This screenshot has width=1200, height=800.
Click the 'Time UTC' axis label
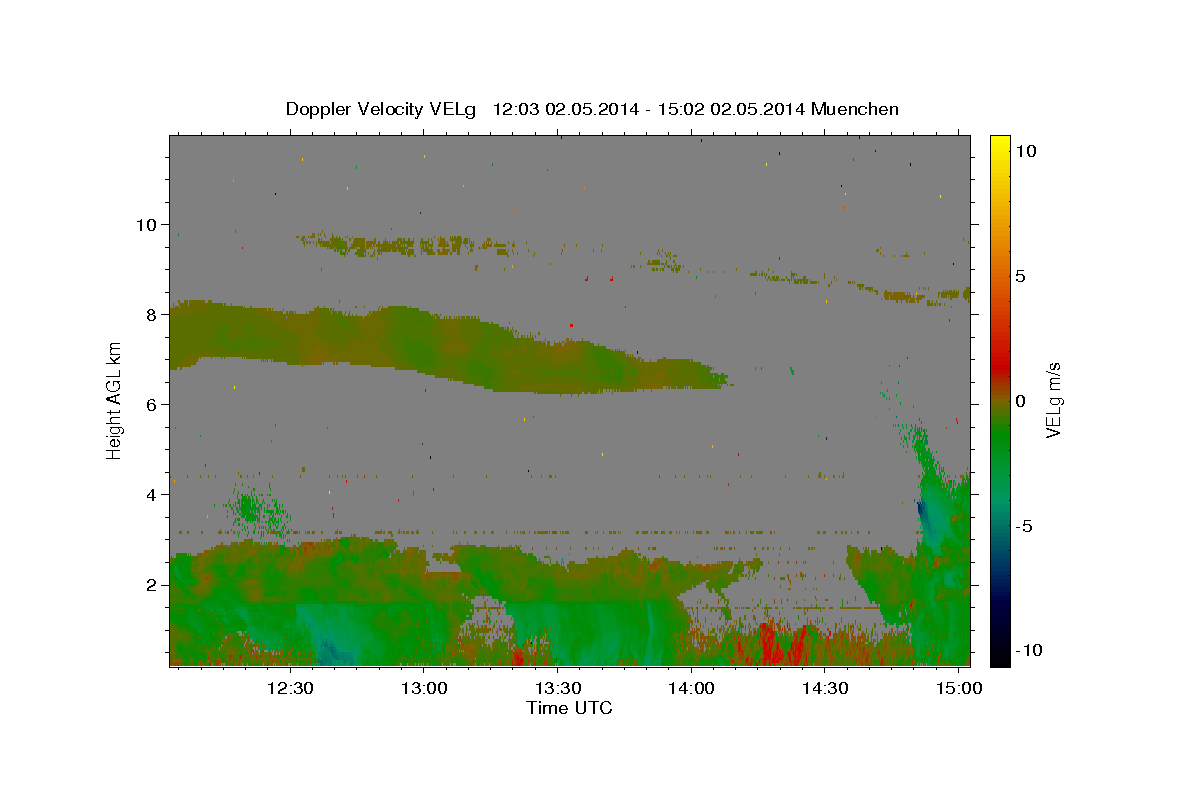click(569, 708)
